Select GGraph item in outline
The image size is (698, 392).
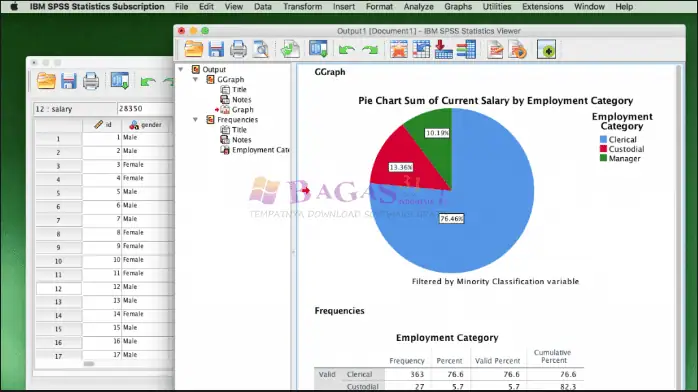(x=230, y=79)
